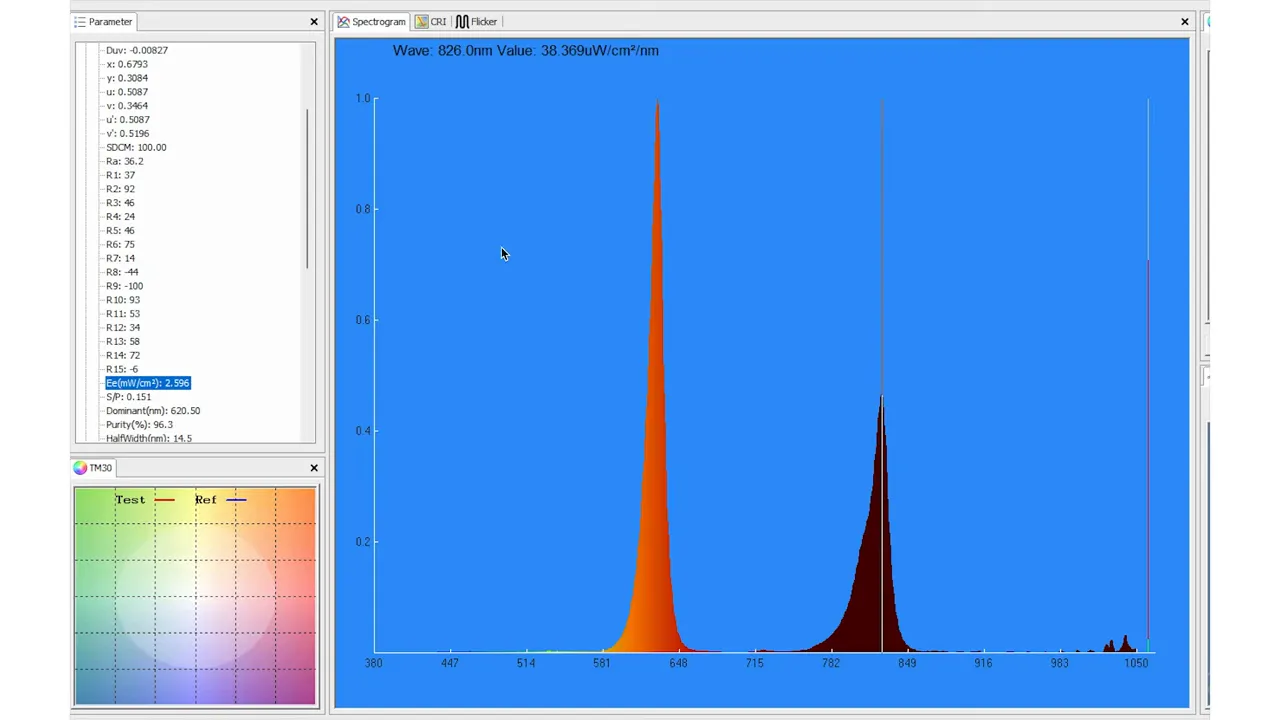Image resolution: width=1280 pixels, height=720 pixels.
Task: Close the Parameter panel
Action: pyautogui.click(x=313, y=21)
